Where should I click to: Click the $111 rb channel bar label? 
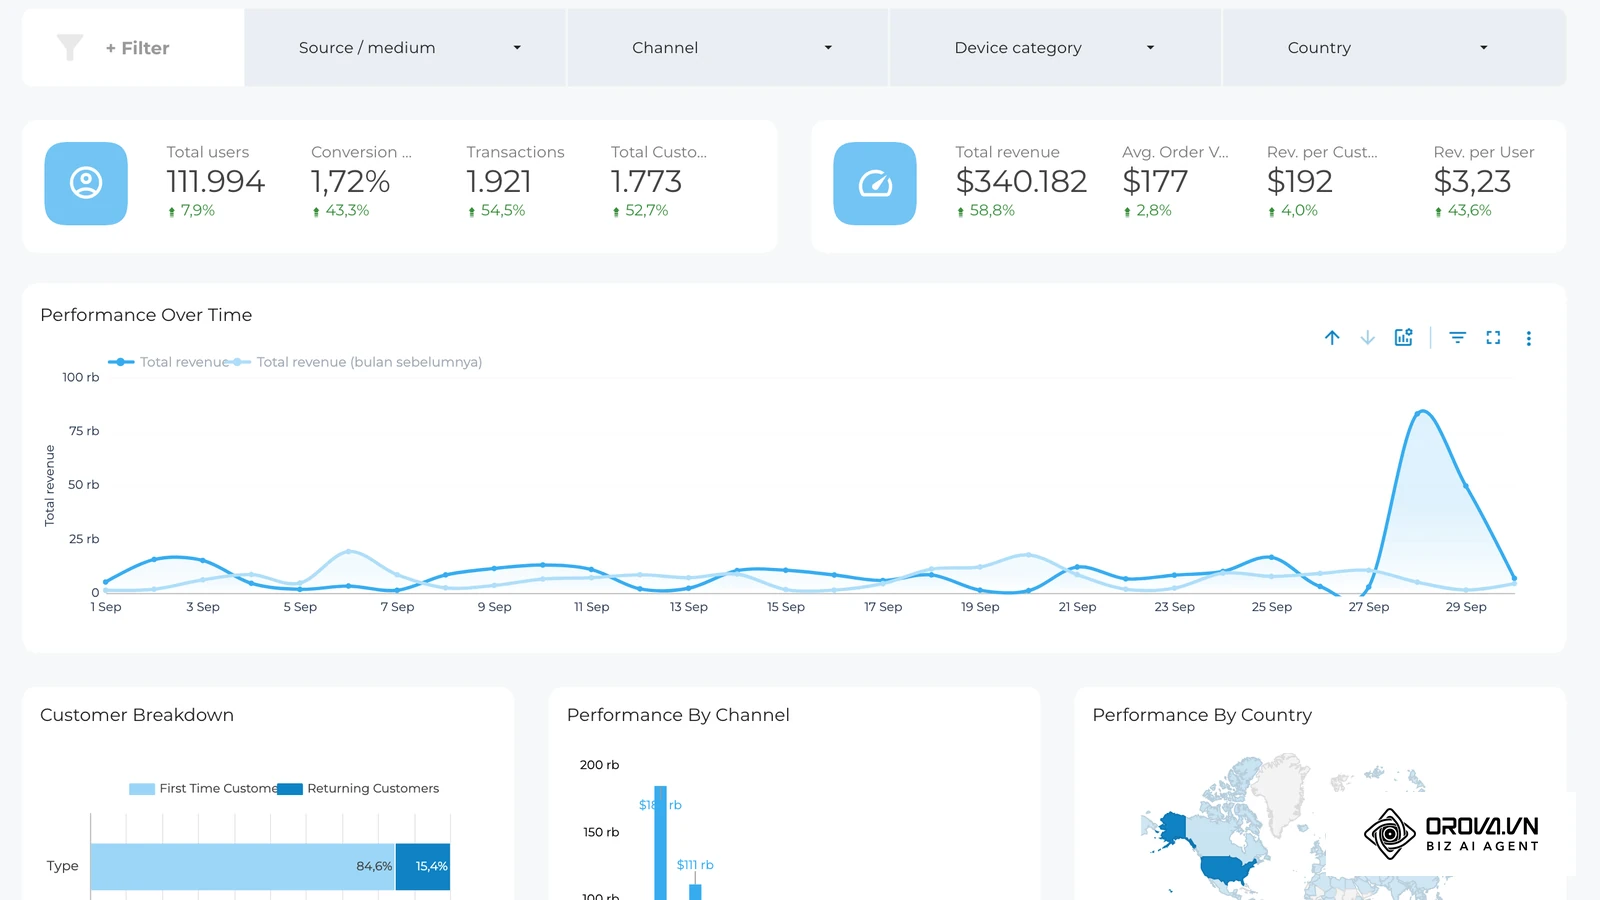695,865
